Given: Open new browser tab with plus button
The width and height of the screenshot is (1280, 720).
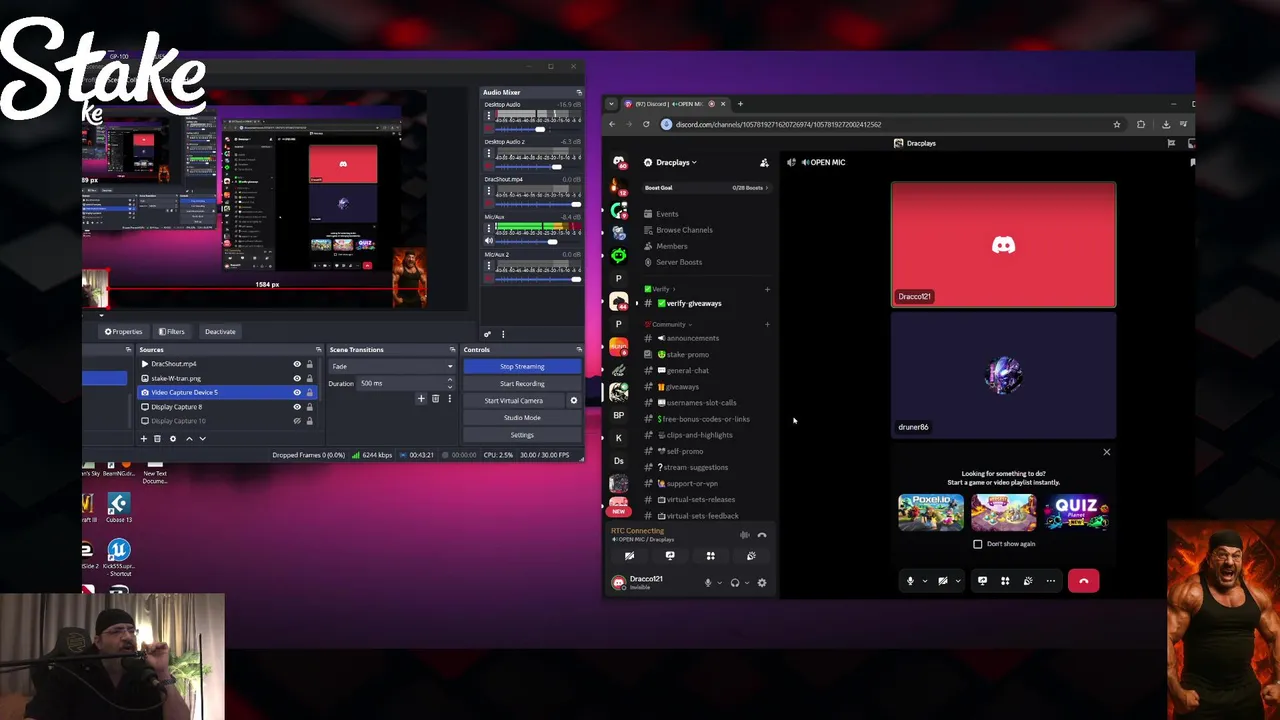Looking at the screenshot, I should pos(741,104).
